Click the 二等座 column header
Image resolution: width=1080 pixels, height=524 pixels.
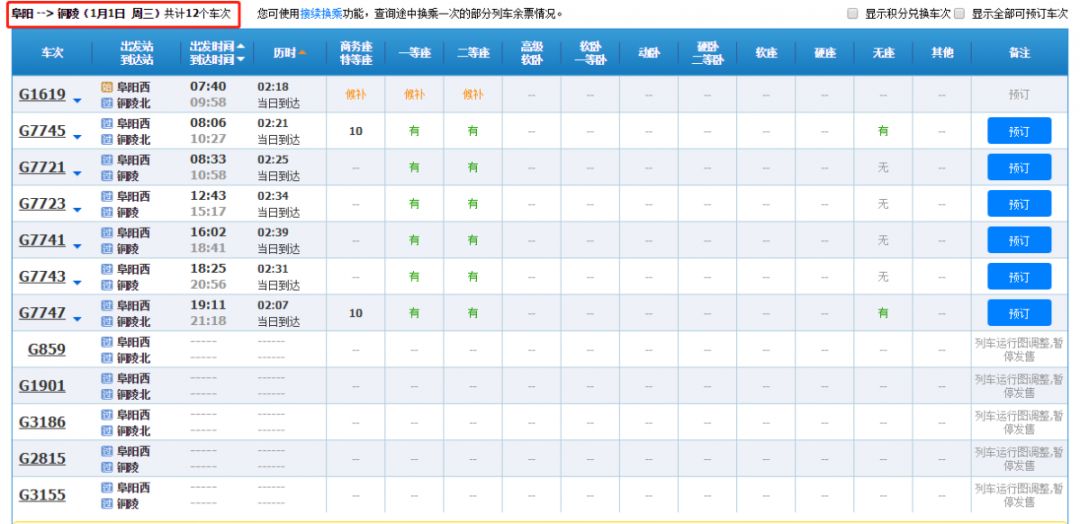[x=472, y=52]
